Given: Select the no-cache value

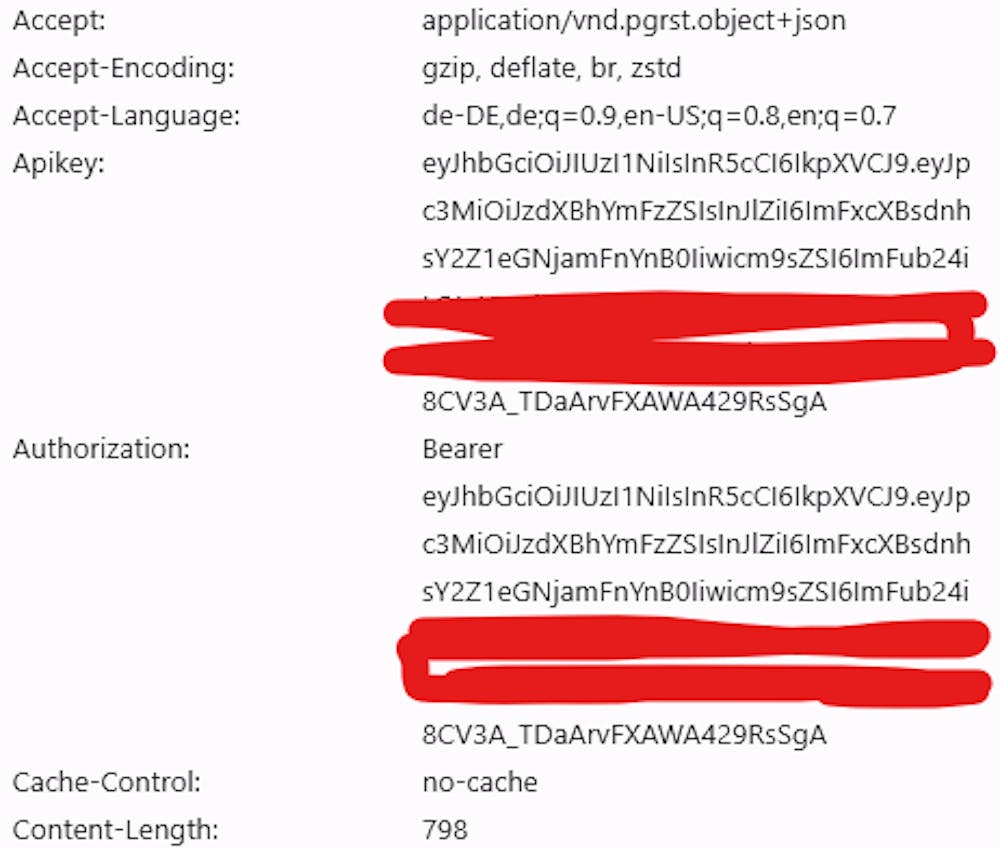Looking at the screenshot, I should tap(480, 783).
